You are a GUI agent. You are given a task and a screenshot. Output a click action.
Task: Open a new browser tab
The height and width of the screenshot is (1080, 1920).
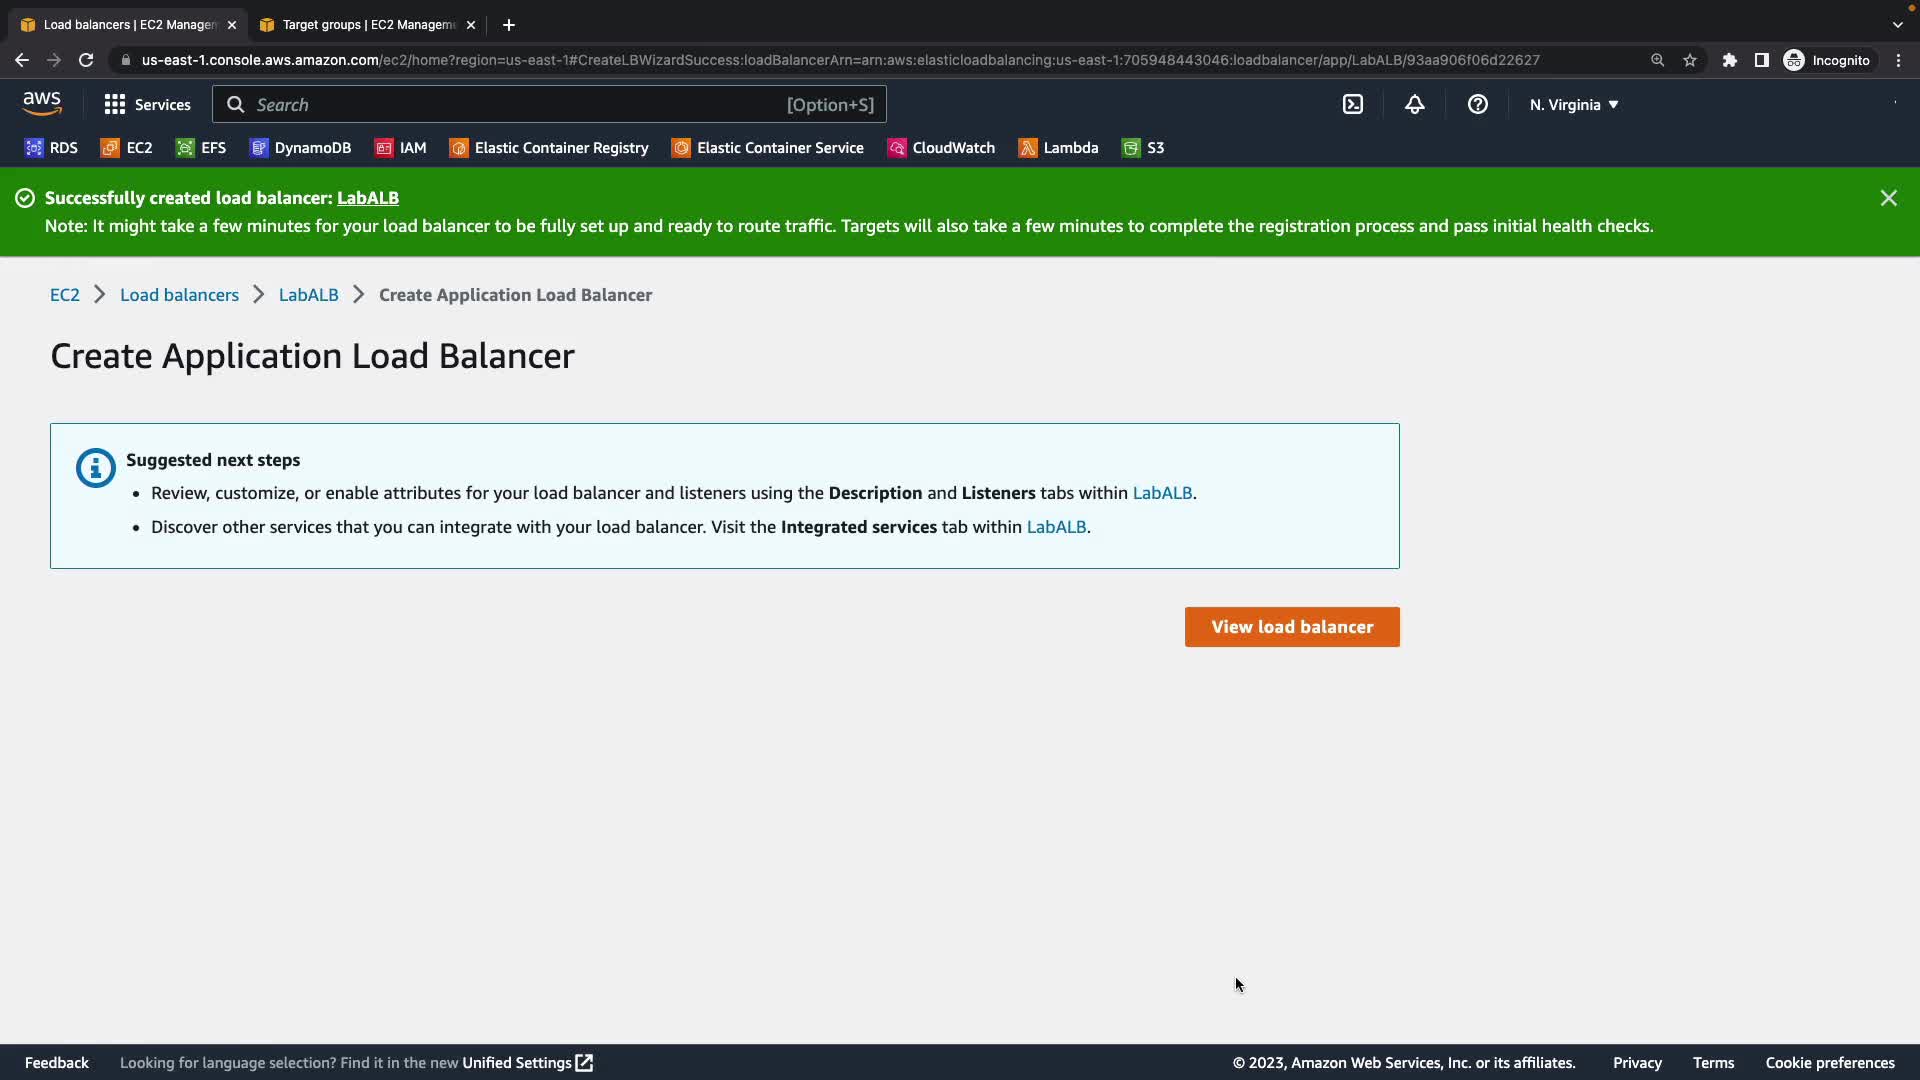(509, 24)
